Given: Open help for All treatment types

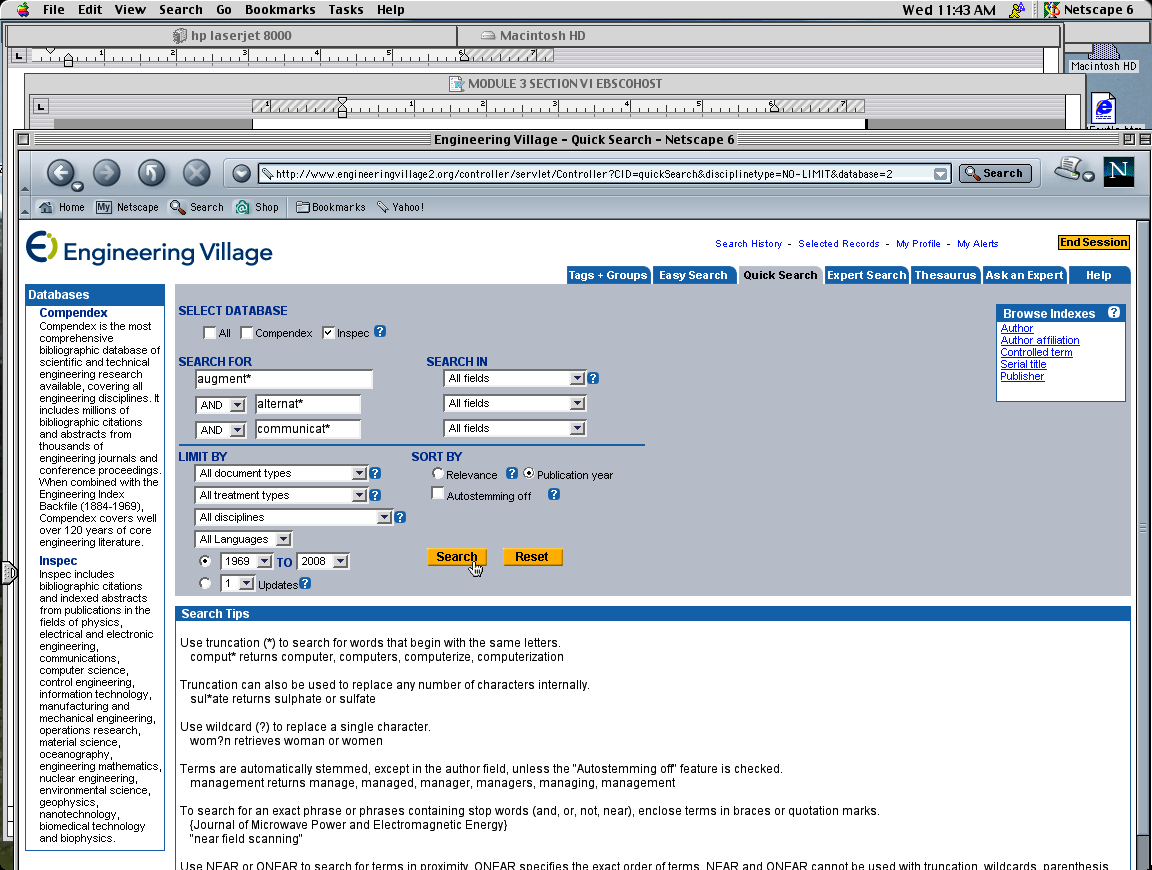Looking at the screenshot, I should point(375,496).
